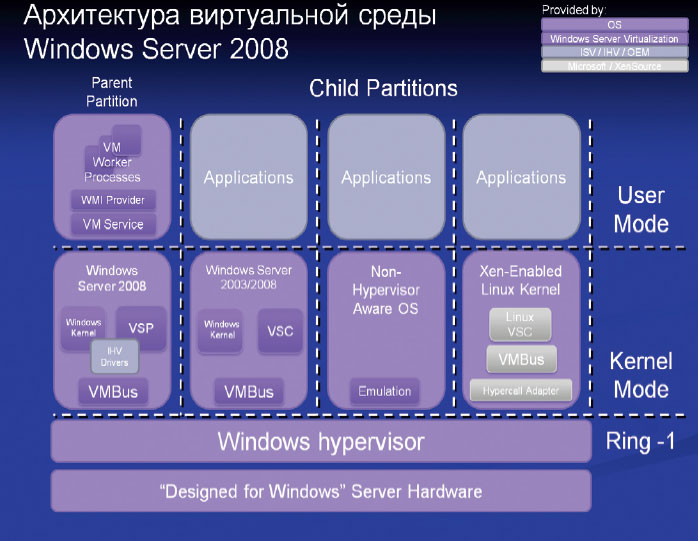Select the "Designed for Windows" Server Hardware bar
Screen dimensions: 698x541
[x=320, y=491]
